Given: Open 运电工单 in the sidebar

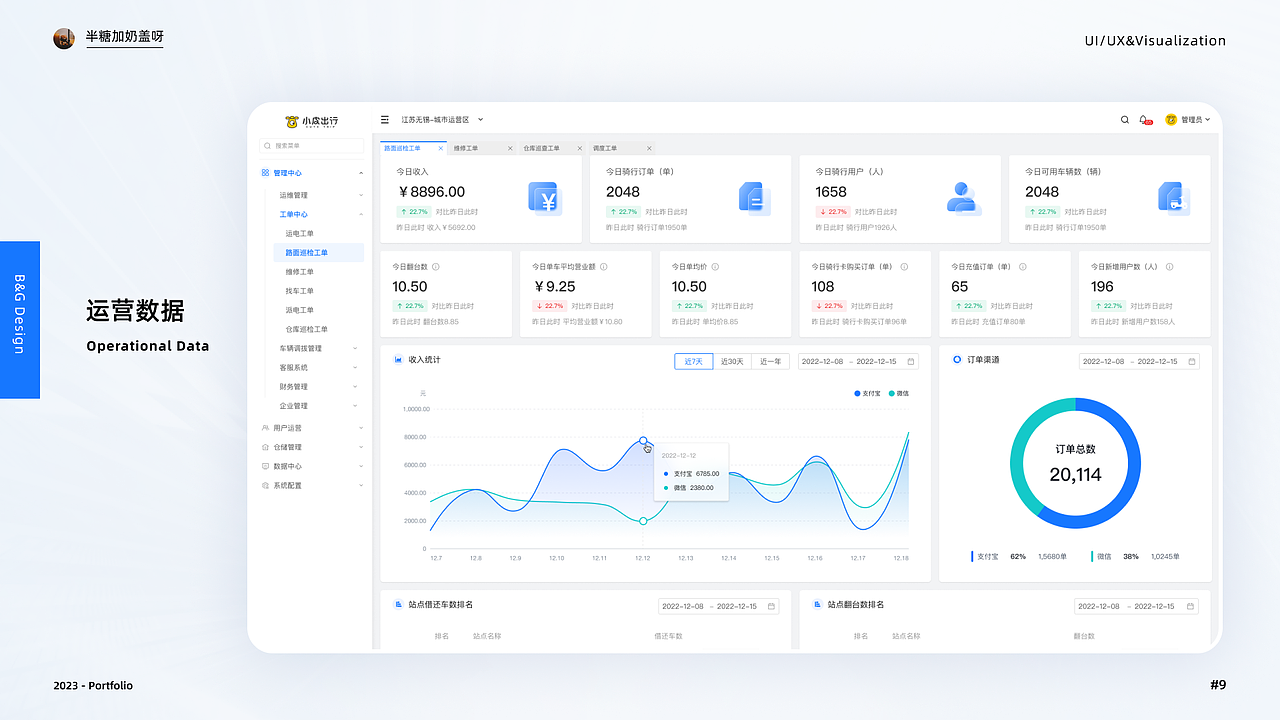Looking at the screenshot, I should coord(300,233).
